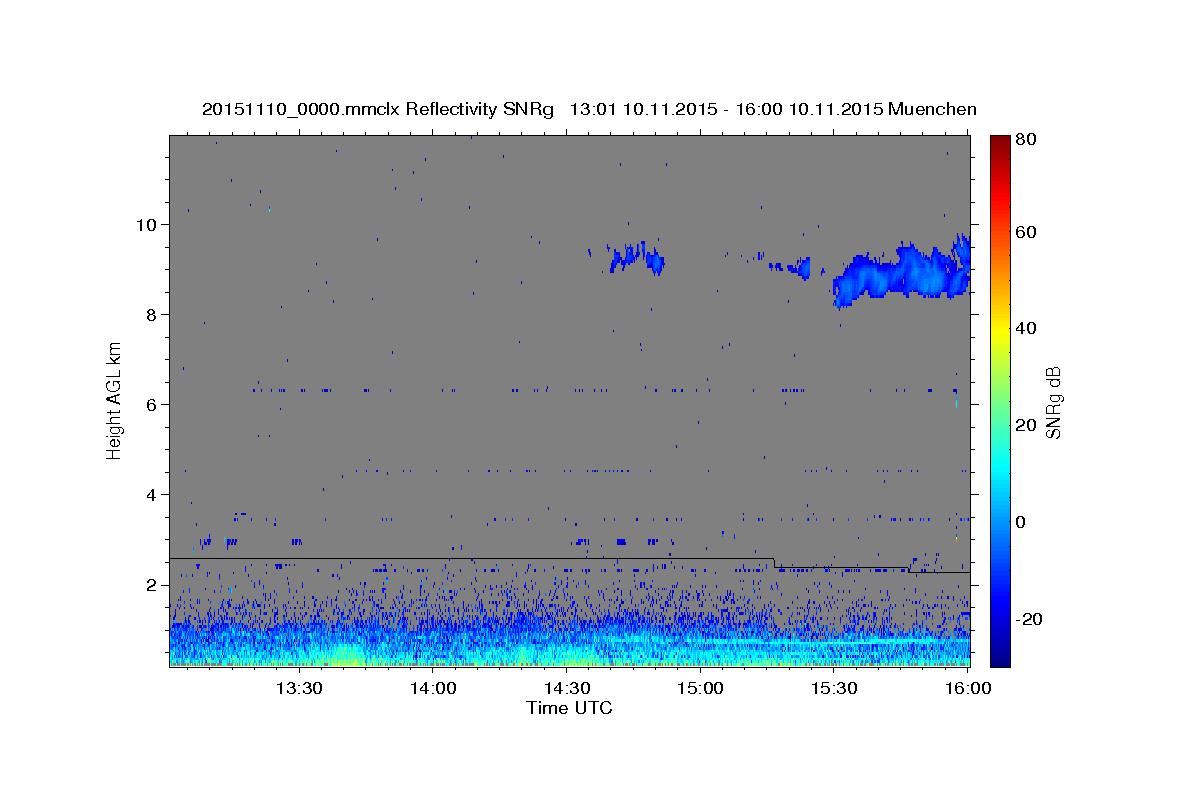Click the 14:00 time tick label
The image size is (1200, 800).
[x=434, y=688]
